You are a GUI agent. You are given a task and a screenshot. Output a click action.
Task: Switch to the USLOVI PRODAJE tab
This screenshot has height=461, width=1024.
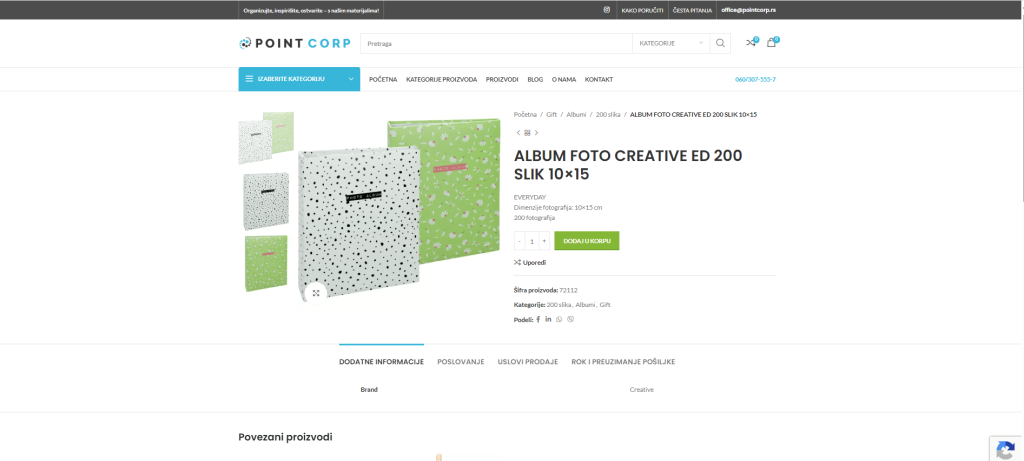(x=528, y=362)
